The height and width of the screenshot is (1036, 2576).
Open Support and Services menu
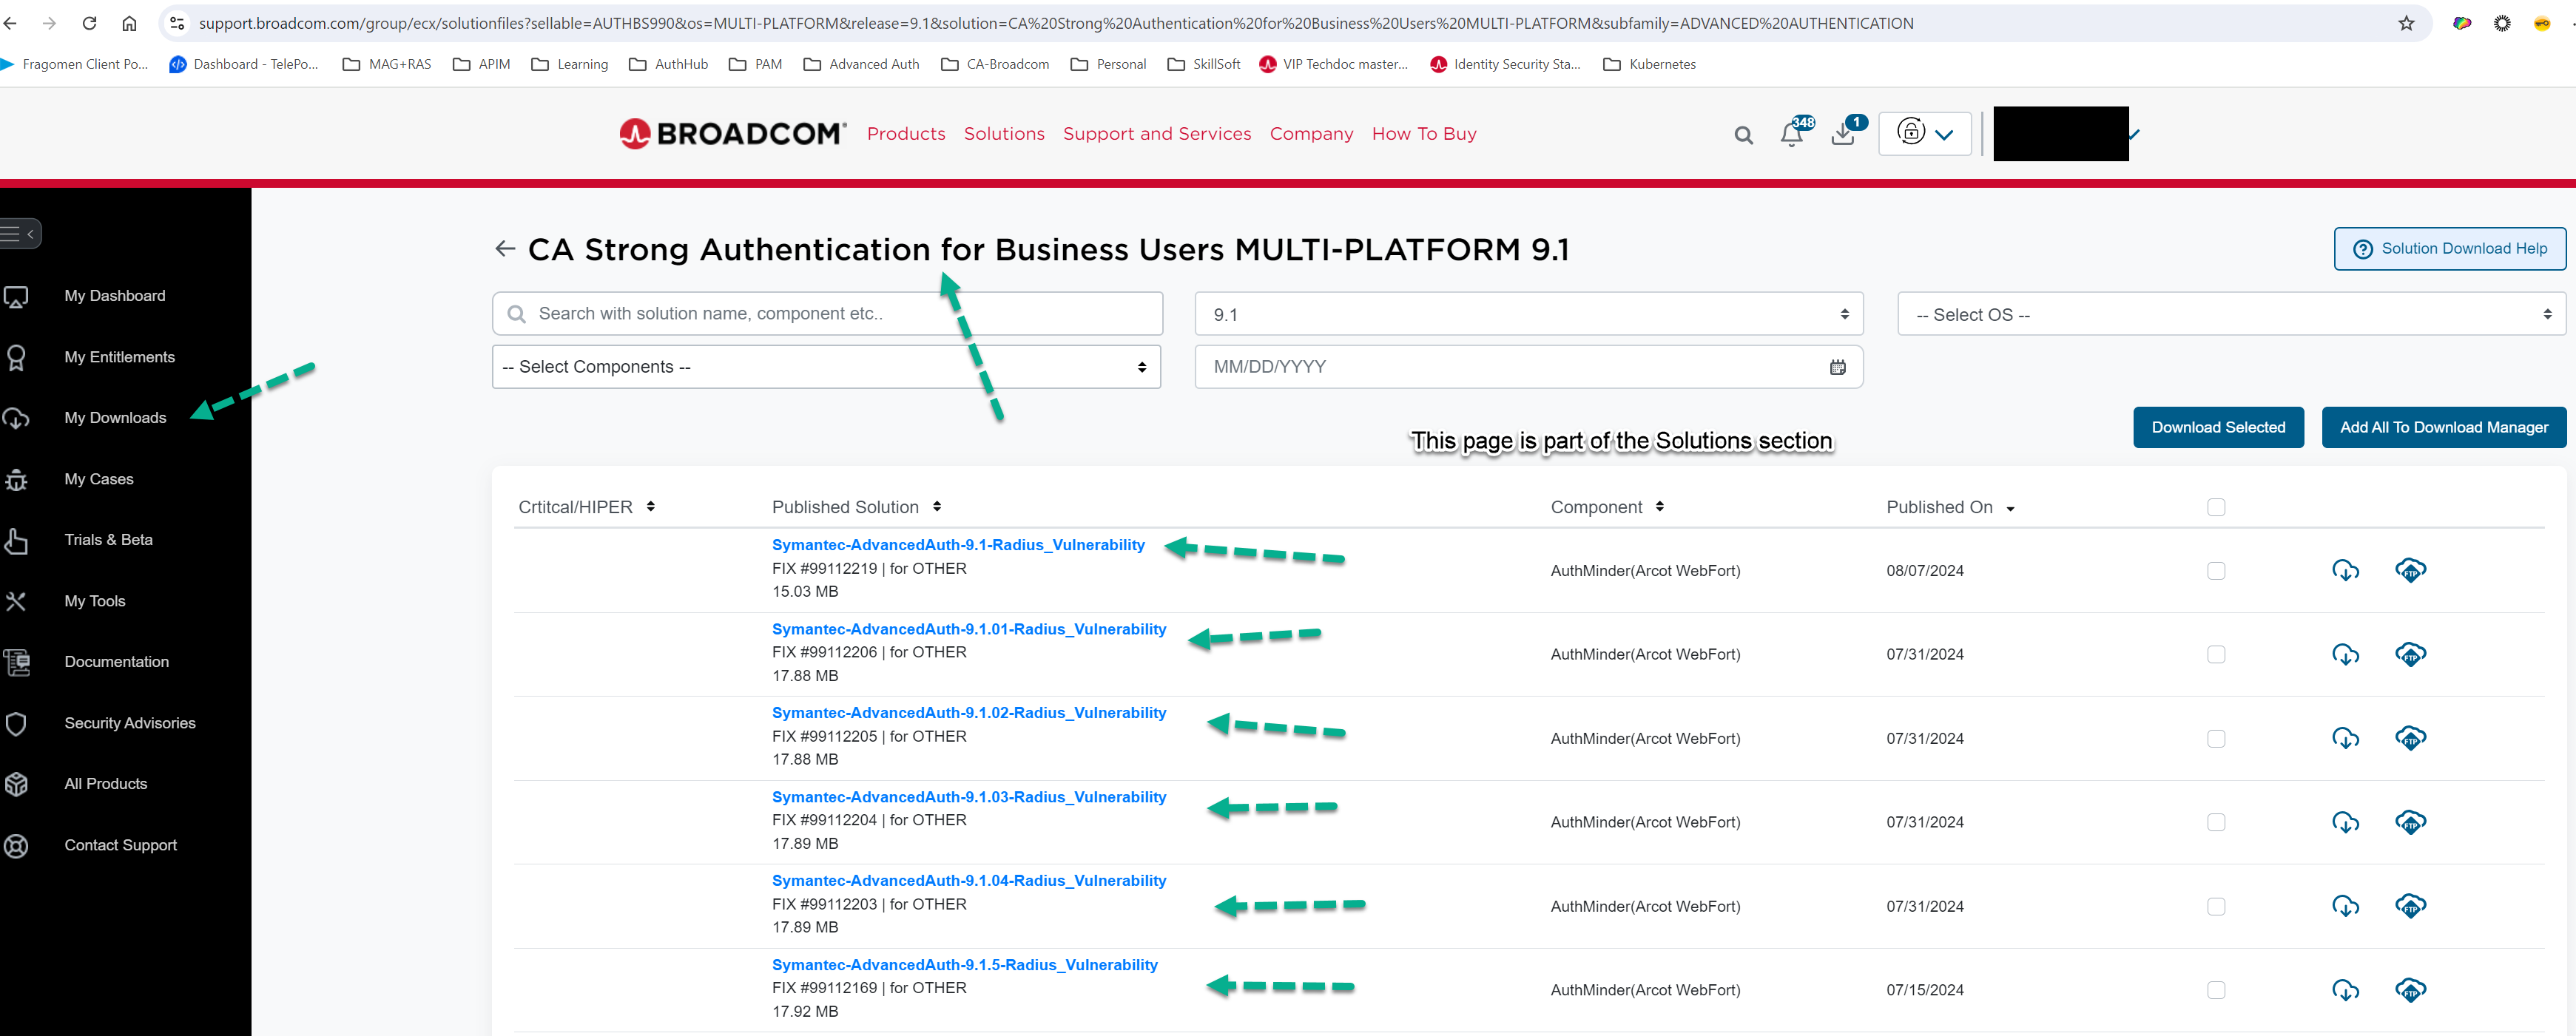pos(1156,134)
